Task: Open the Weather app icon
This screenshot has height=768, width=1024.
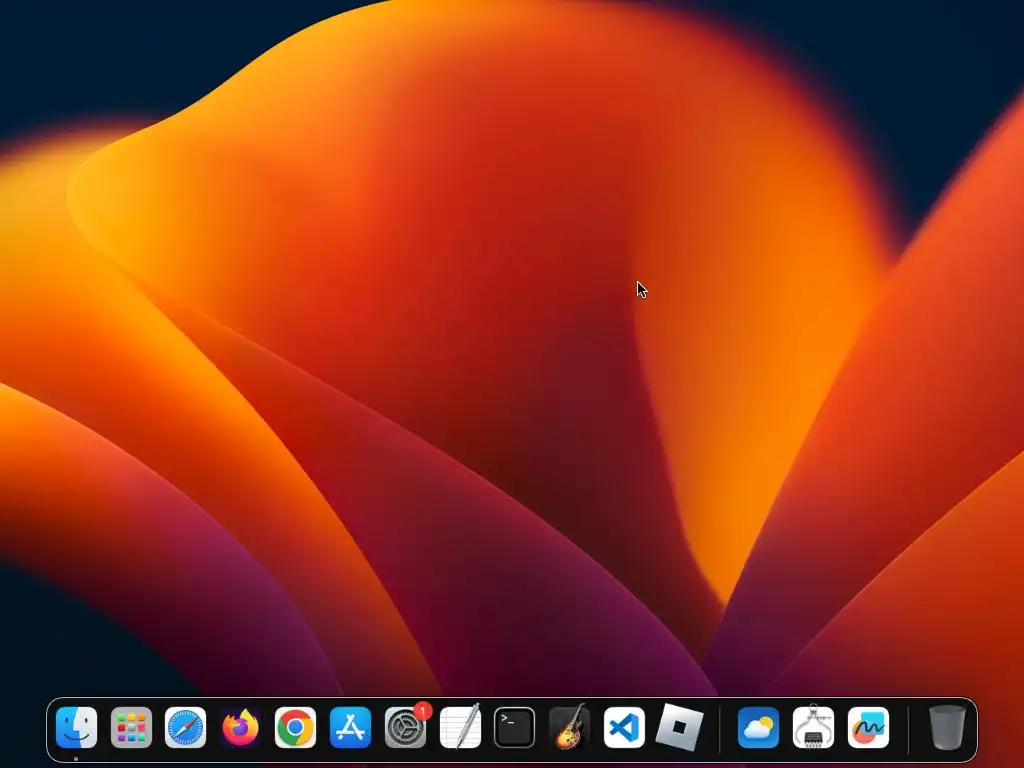Action: [x=758, y=727]
